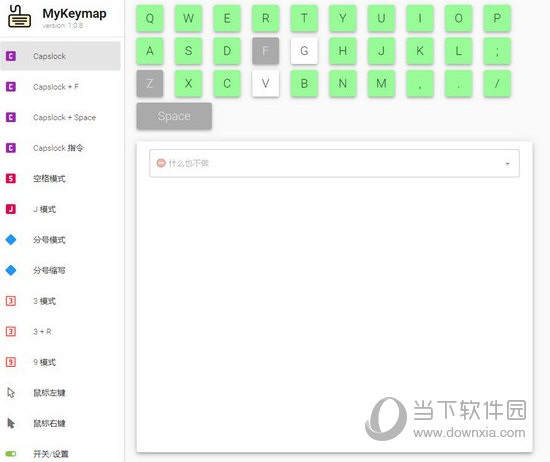Open the Capslock 指令 menu item

click(x=60, y=148)
